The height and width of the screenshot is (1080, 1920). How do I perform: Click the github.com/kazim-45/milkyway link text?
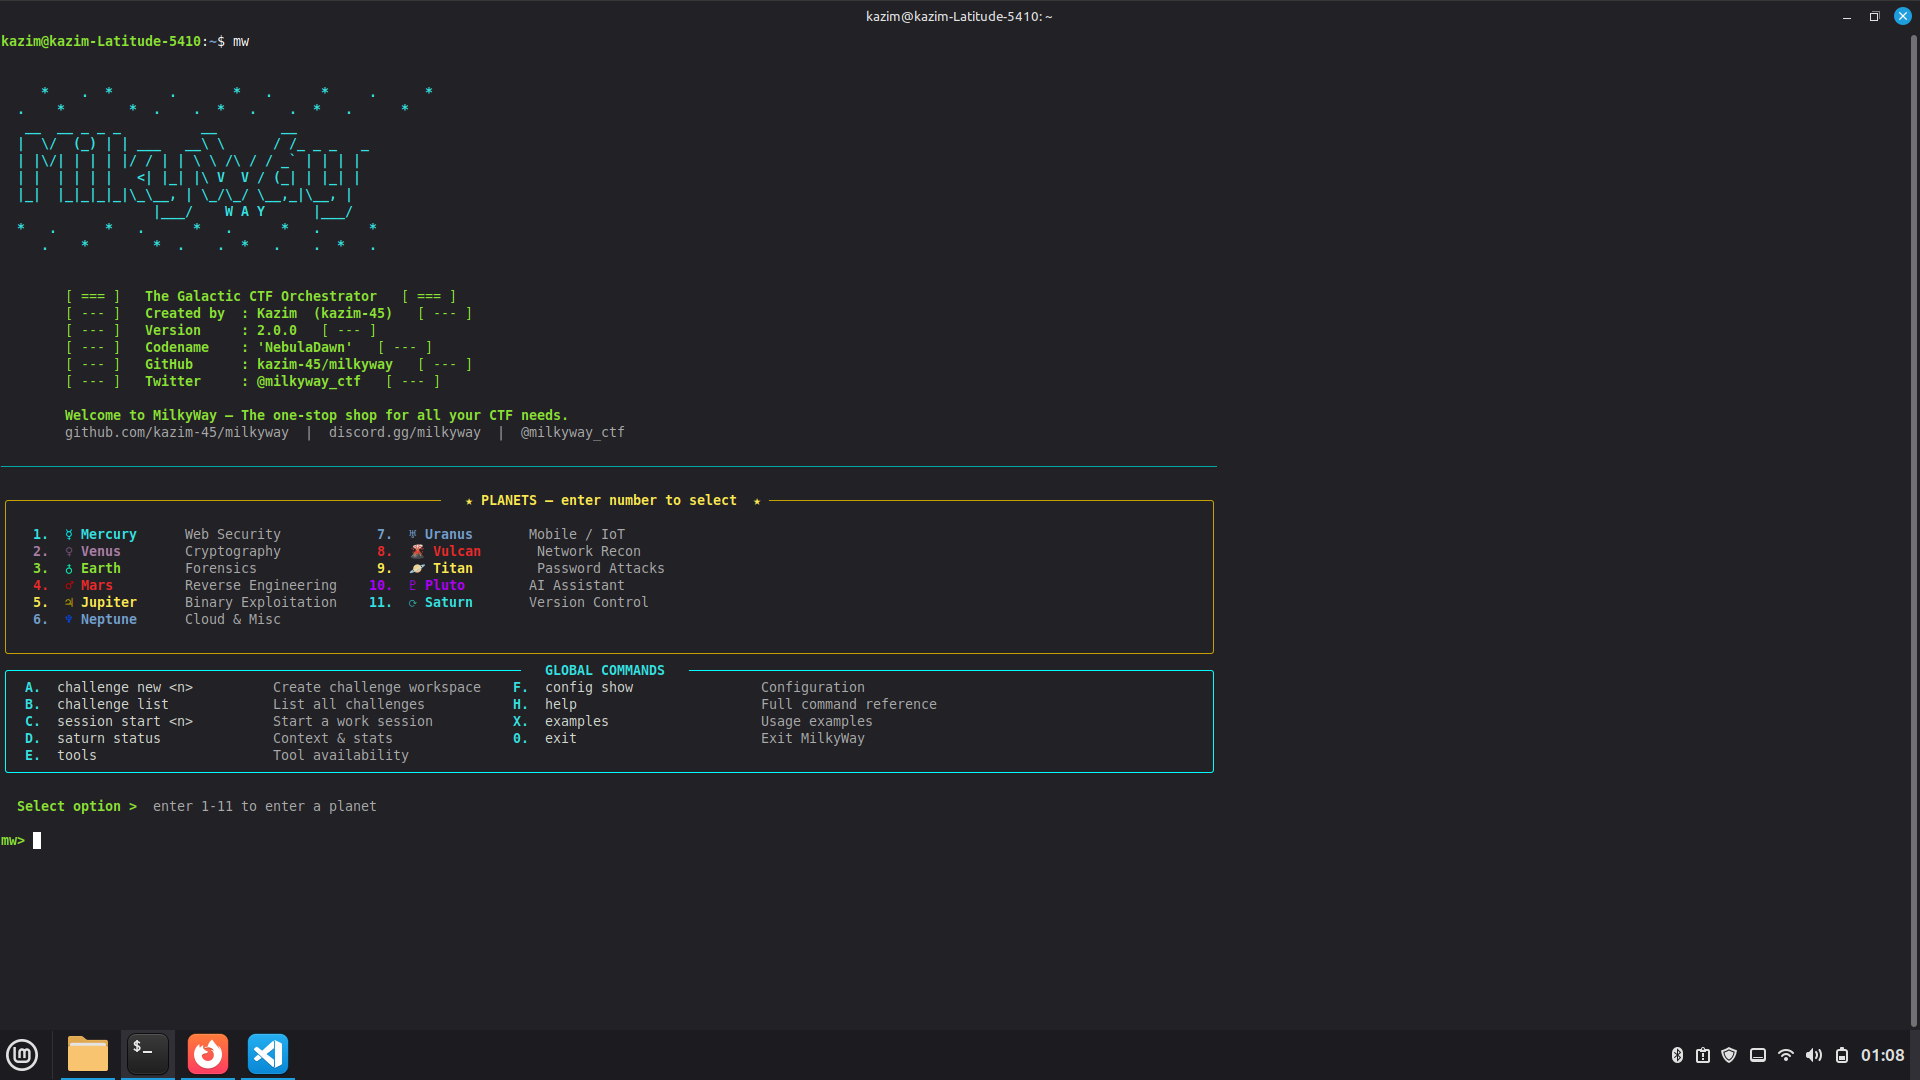[x=177, y=432]
